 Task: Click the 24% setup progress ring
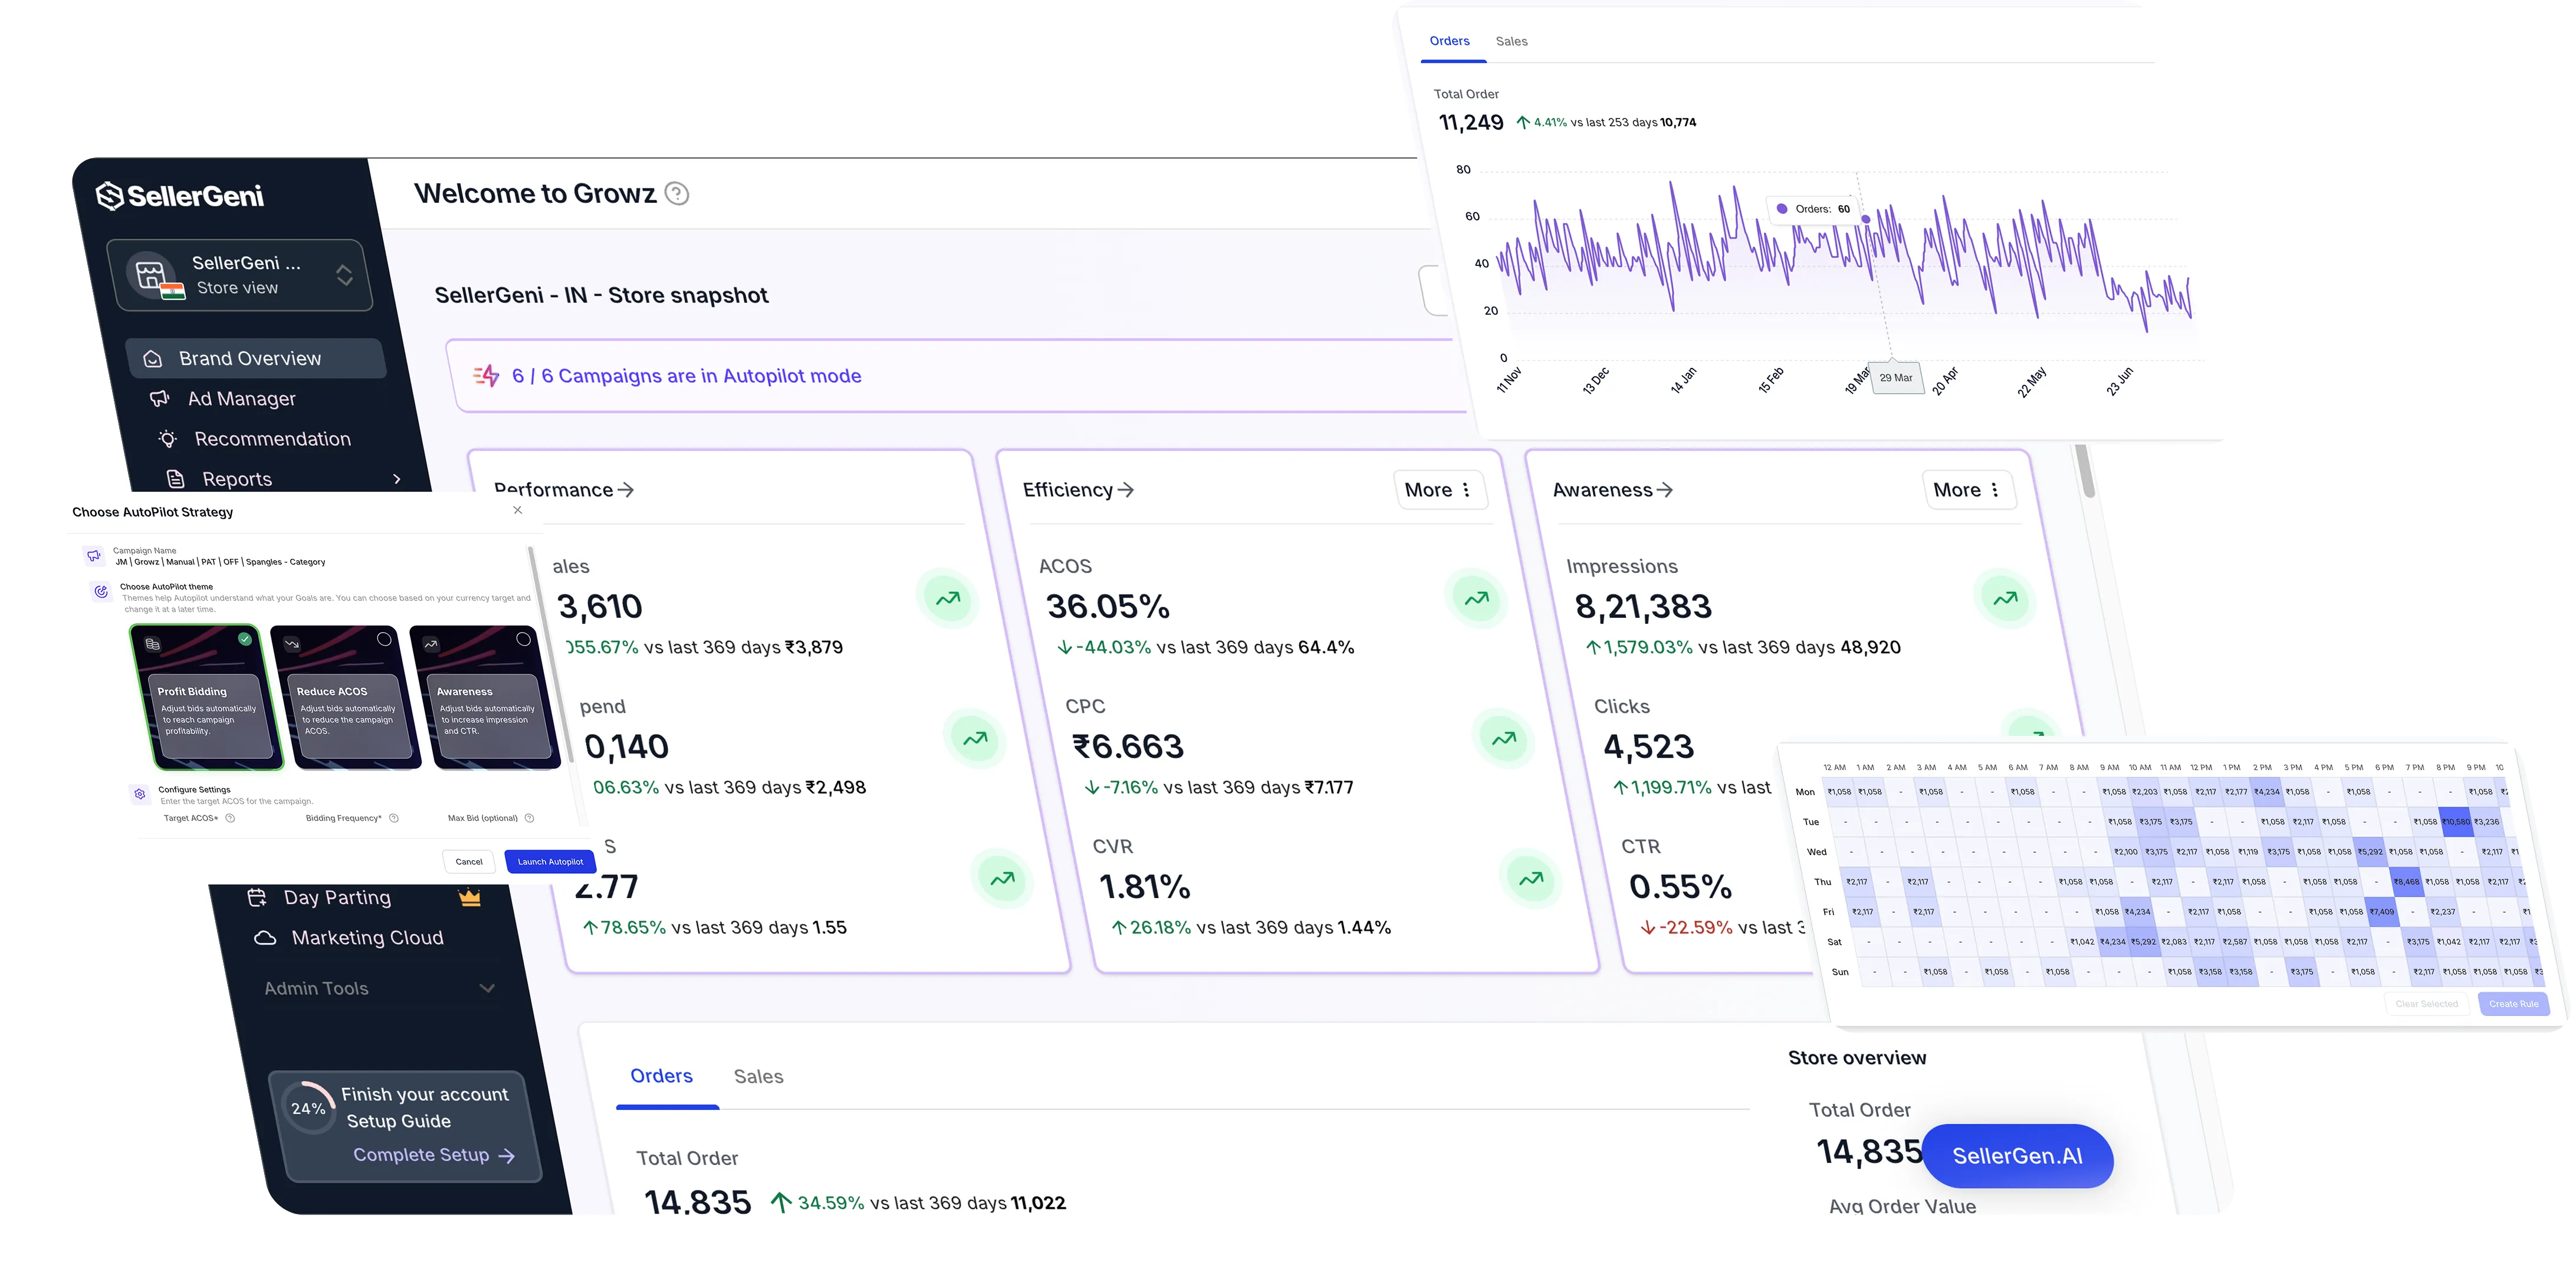pyautogui.click(x=308, y=1107)
